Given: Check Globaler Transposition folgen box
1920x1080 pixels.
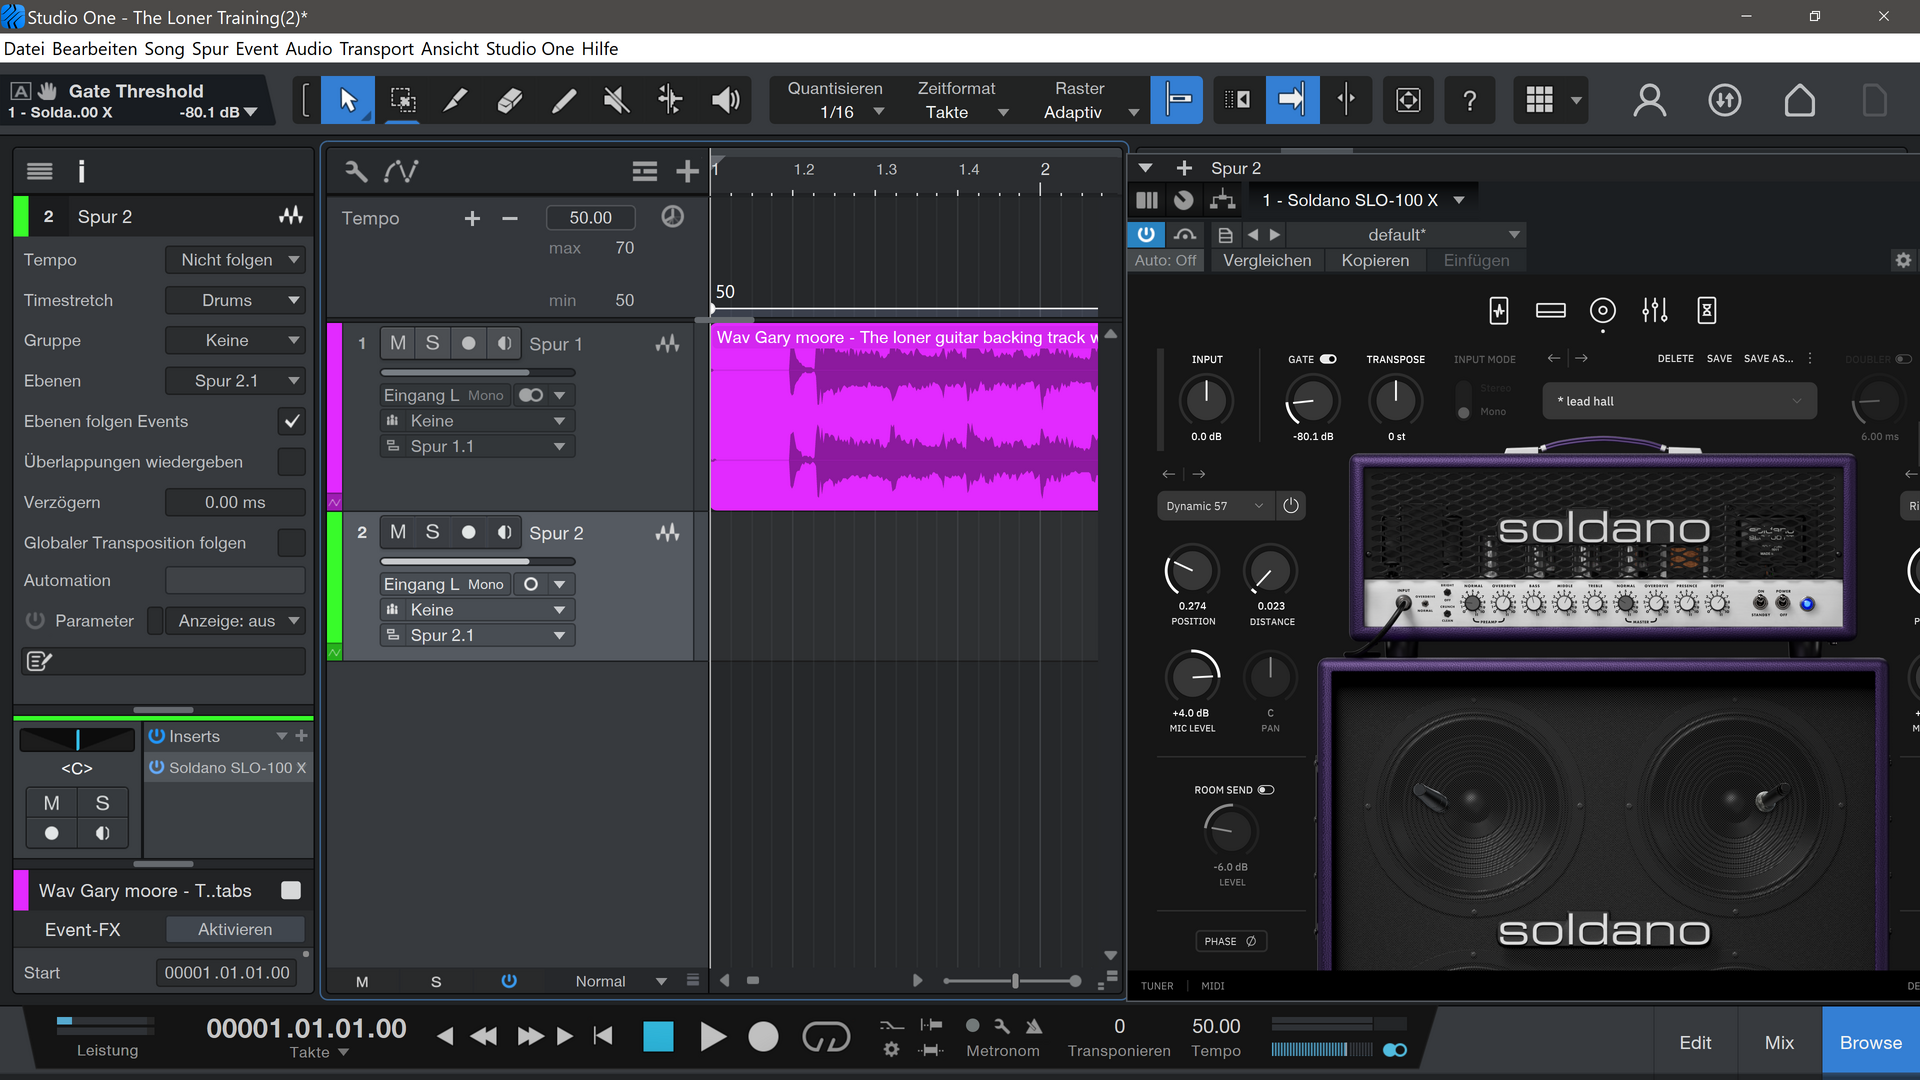Looking at the screenshot, I should tap(291, 543).
